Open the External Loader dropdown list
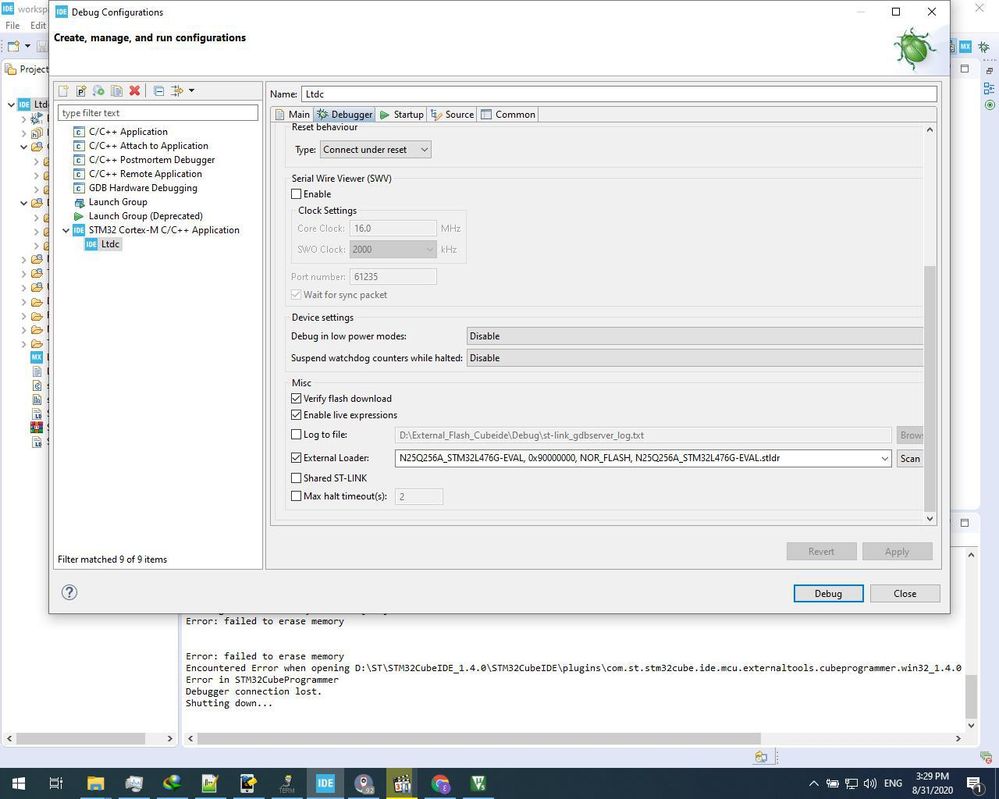This screenshot has width=999, height=799. [884, 458]
